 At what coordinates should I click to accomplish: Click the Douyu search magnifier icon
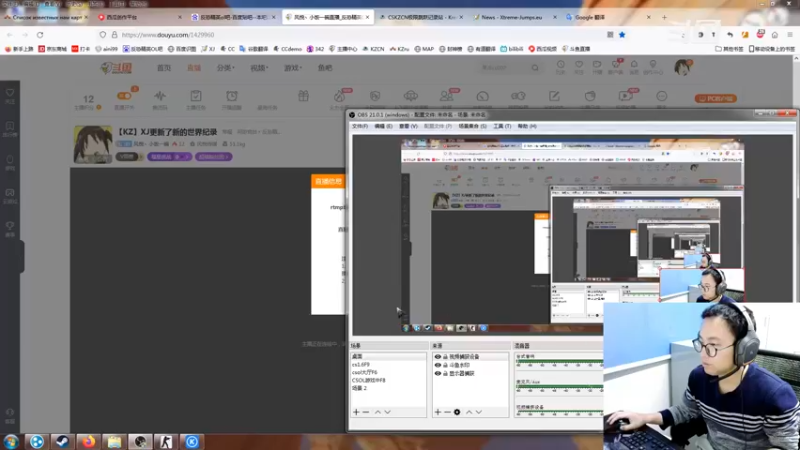[535, 68]
